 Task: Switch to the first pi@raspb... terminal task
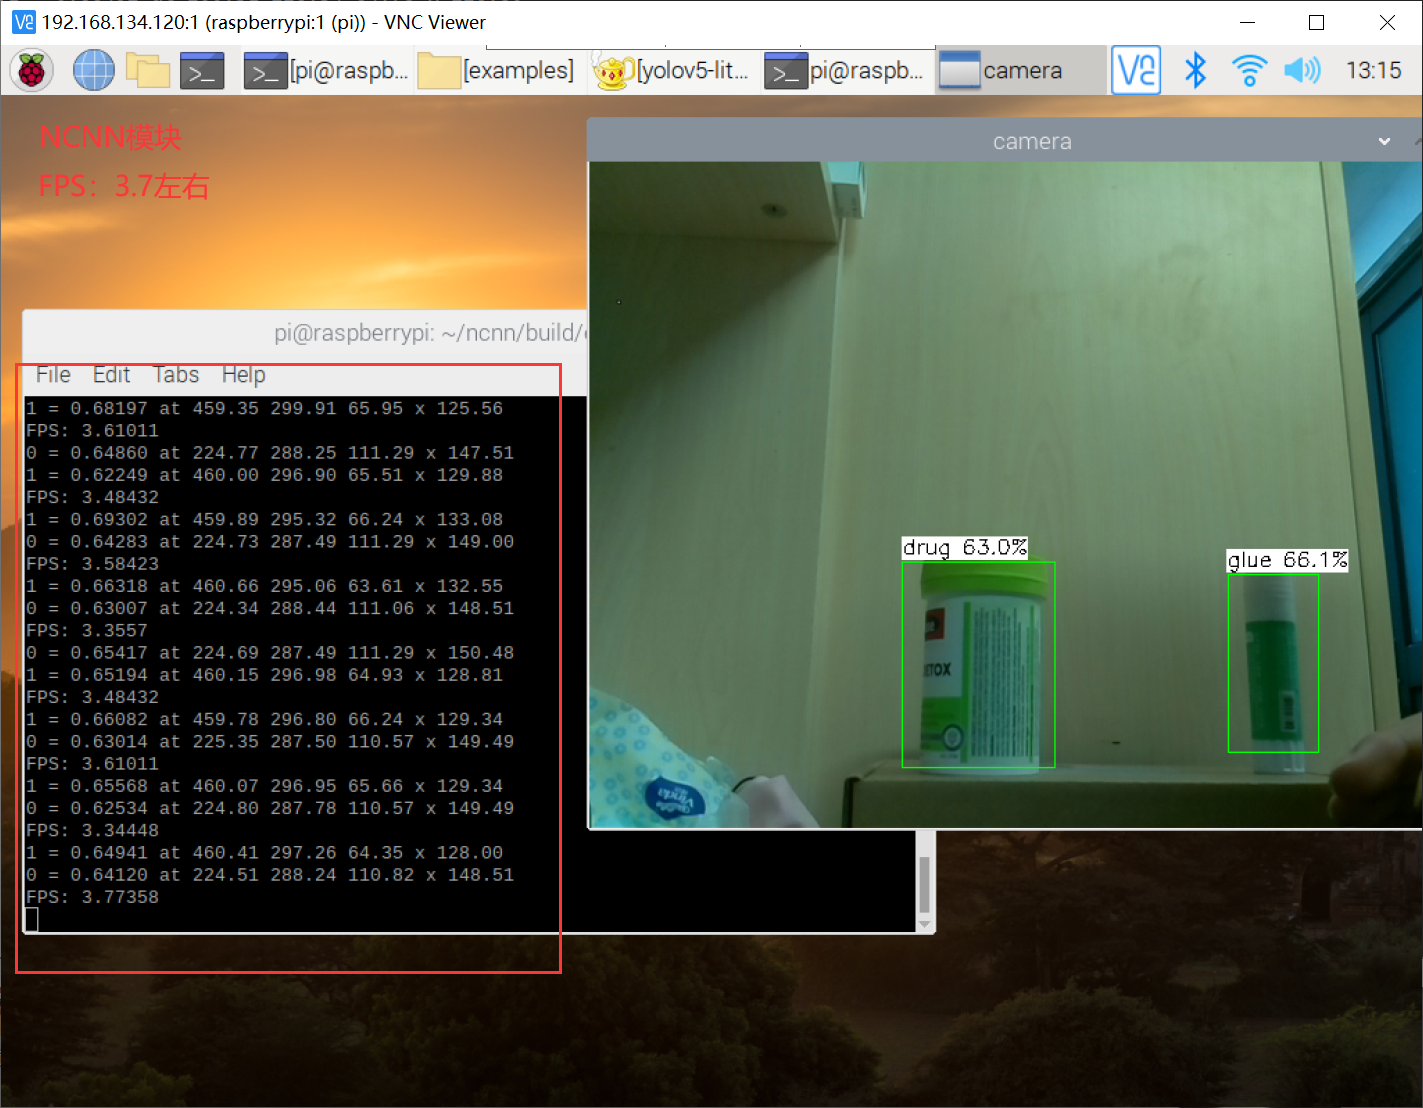point(327,71)
